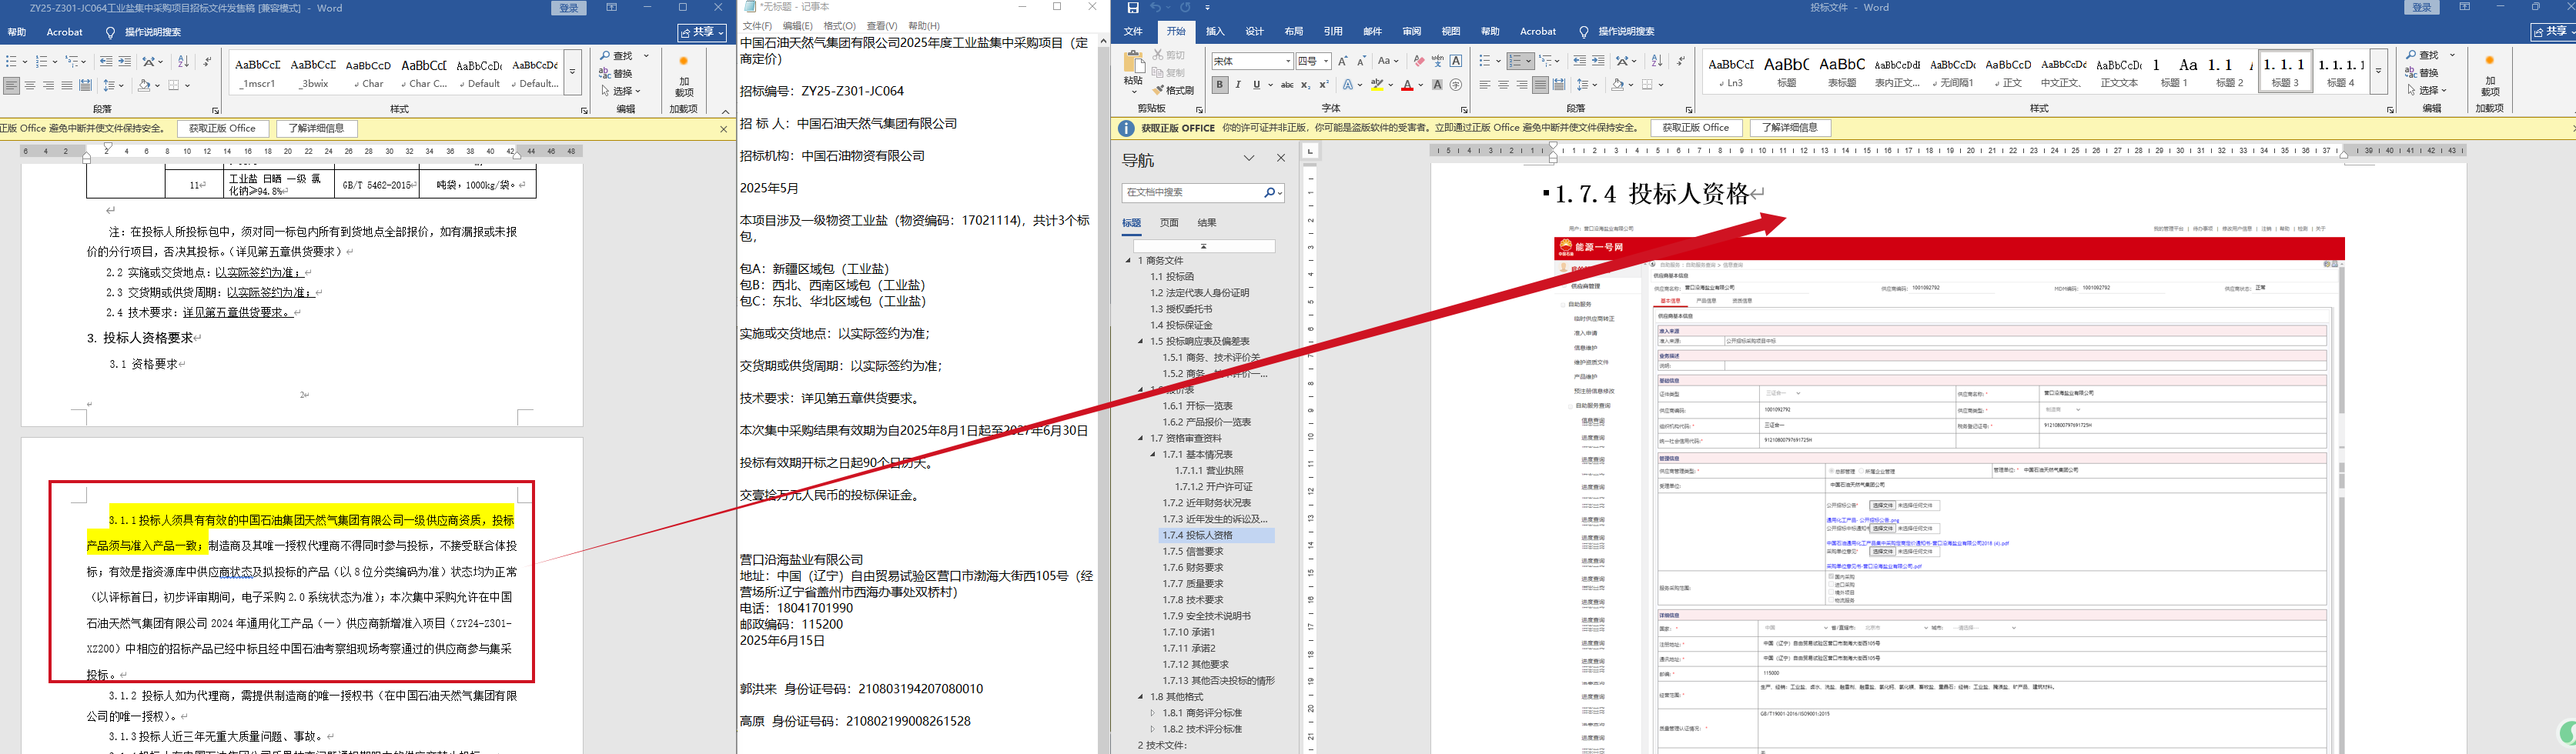Open the font name 宋体 dropdown
2576x754 pixels.
(1287, 61)
